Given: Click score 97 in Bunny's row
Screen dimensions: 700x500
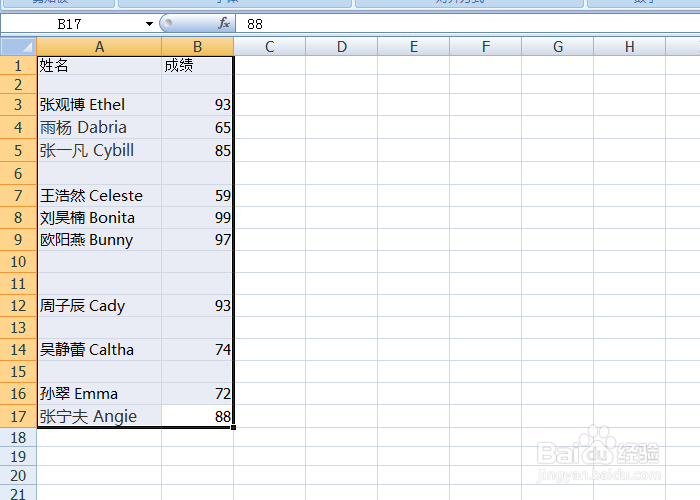Looking at the screenshot, I should point(197,240).
